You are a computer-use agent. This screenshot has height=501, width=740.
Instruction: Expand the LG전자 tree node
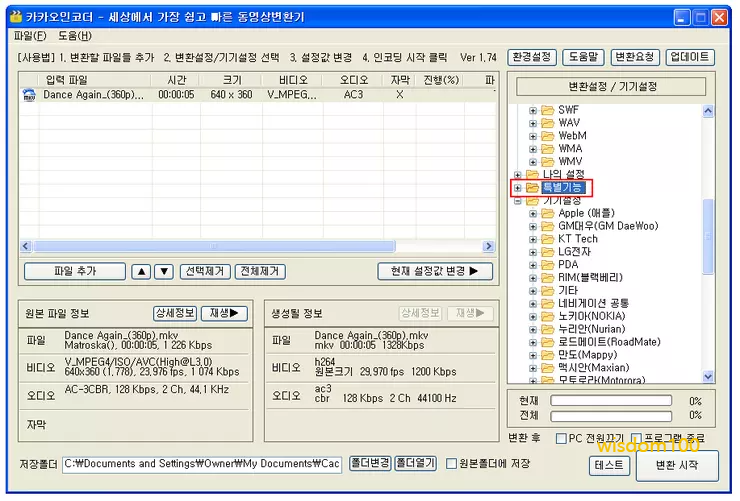tap(533, 253)
